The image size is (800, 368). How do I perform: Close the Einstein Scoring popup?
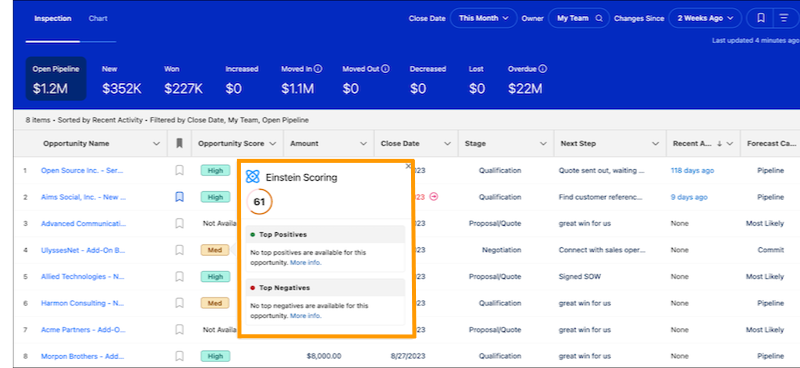pos(408,166)
